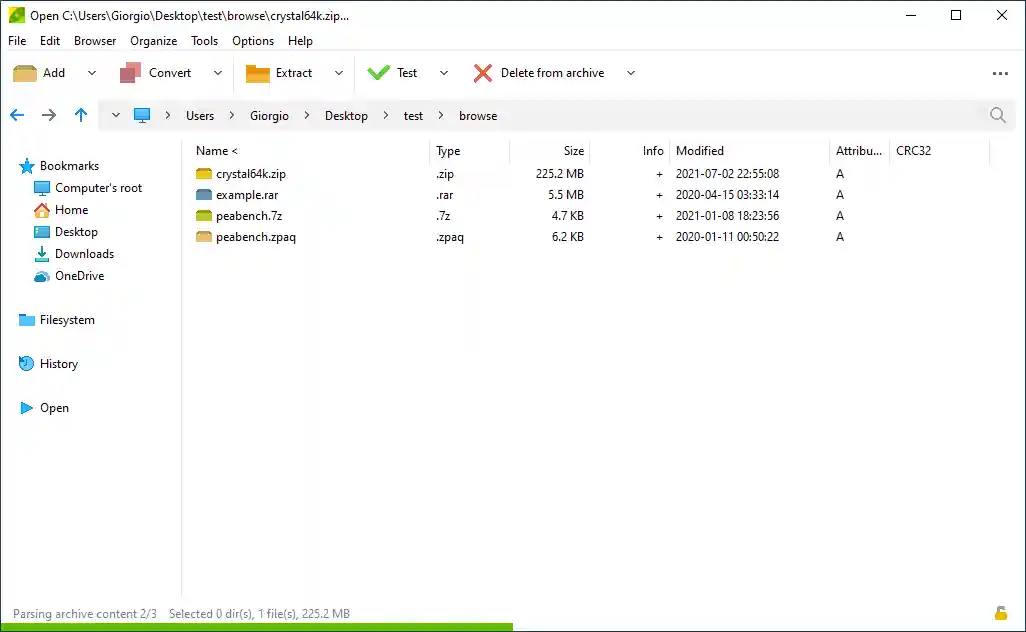Viewport: 1026px width, 632px height.
Task: Run the Test archive tool
Action: click(x=406, y=72)
